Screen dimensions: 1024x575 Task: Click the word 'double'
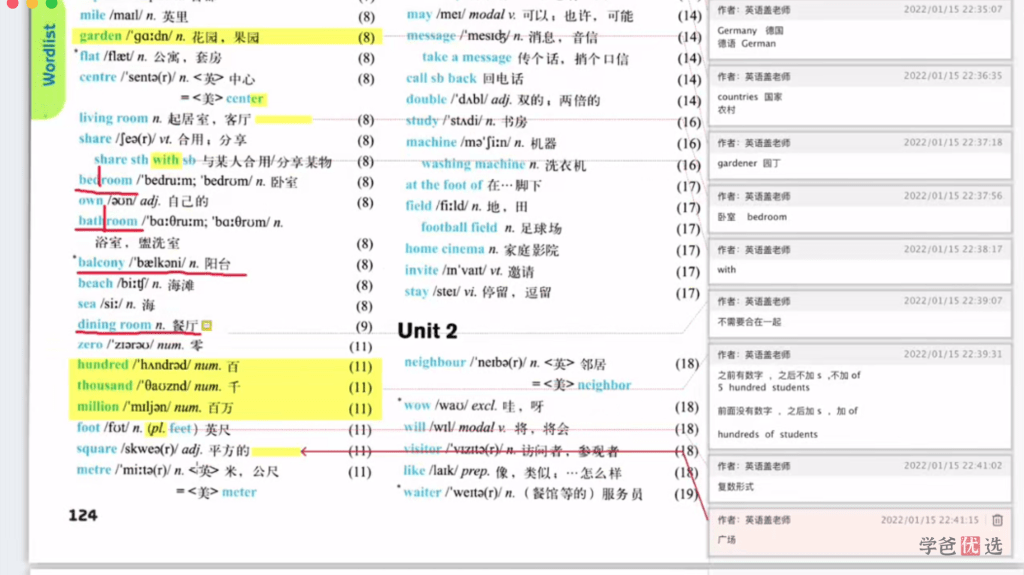(426, 99)
